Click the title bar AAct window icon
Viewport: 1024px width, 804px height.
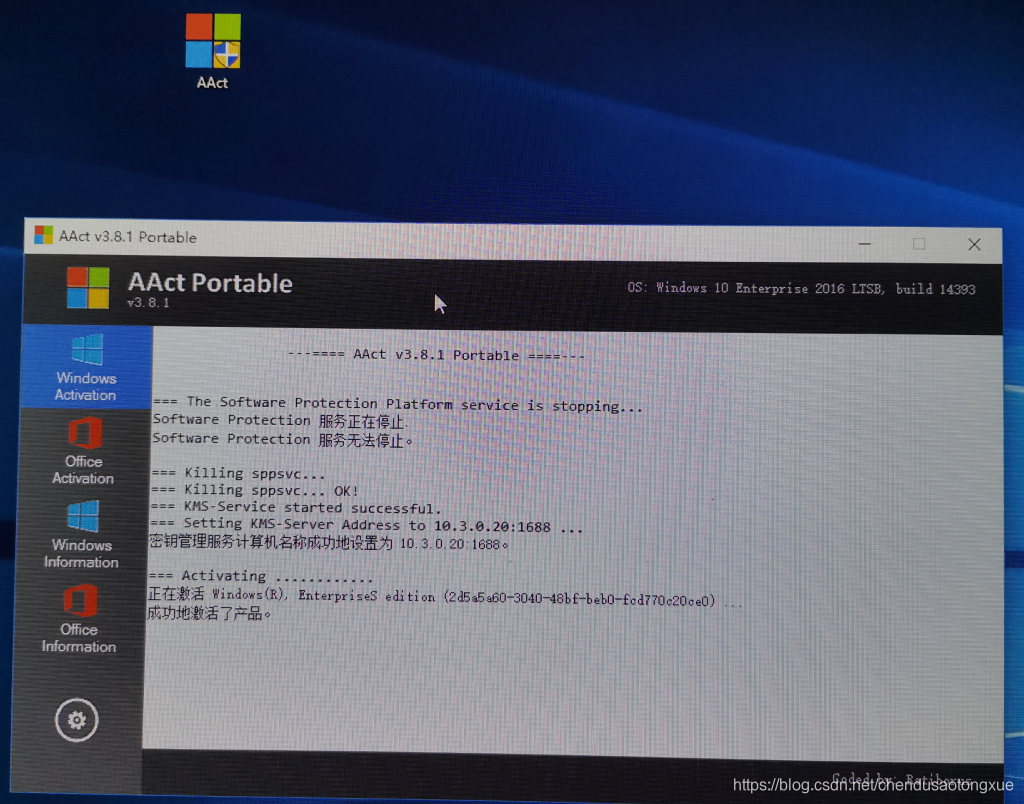44,235
